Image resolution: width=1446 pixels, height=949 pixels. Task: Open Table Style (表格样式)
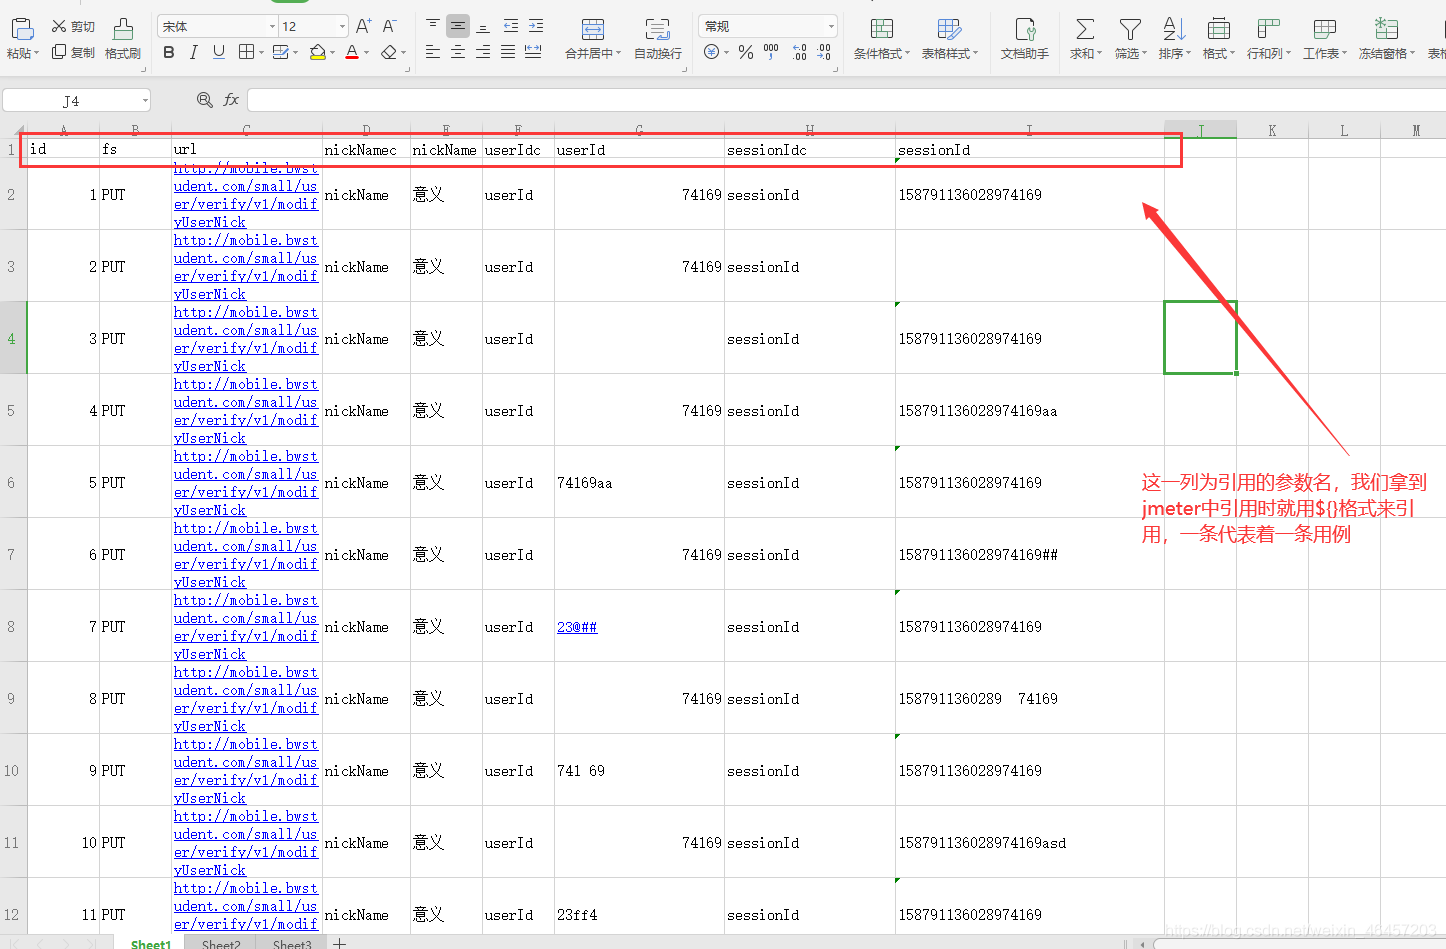click(x=950, y=39)
